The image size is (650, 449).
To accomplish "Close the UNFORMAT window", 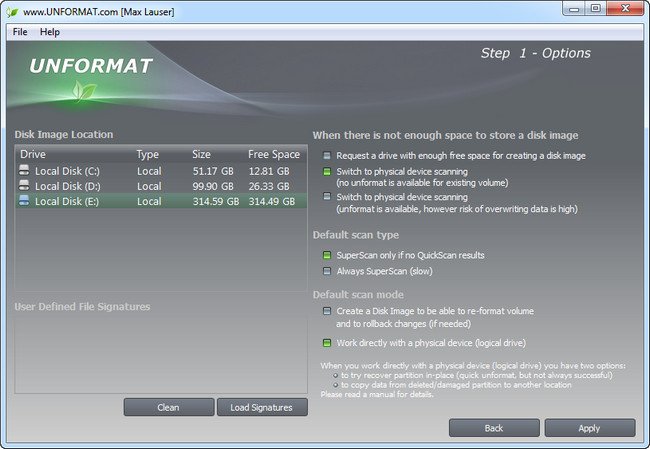I will pyautogui.click(x=626, y=9).
